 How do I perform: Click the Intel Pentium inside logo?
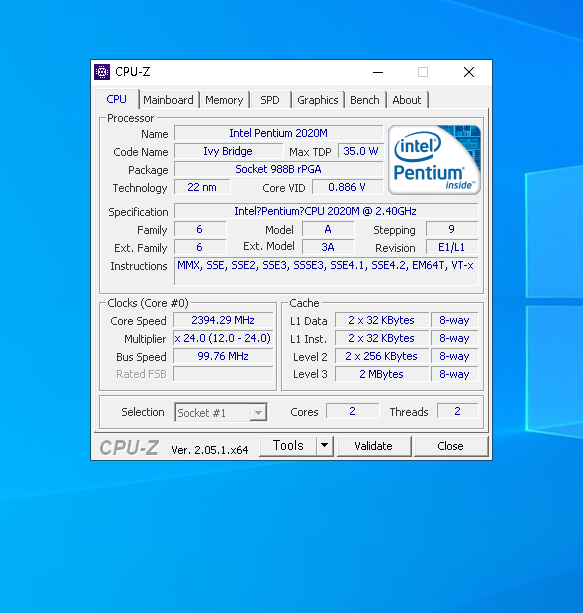[x=434, y=160]
